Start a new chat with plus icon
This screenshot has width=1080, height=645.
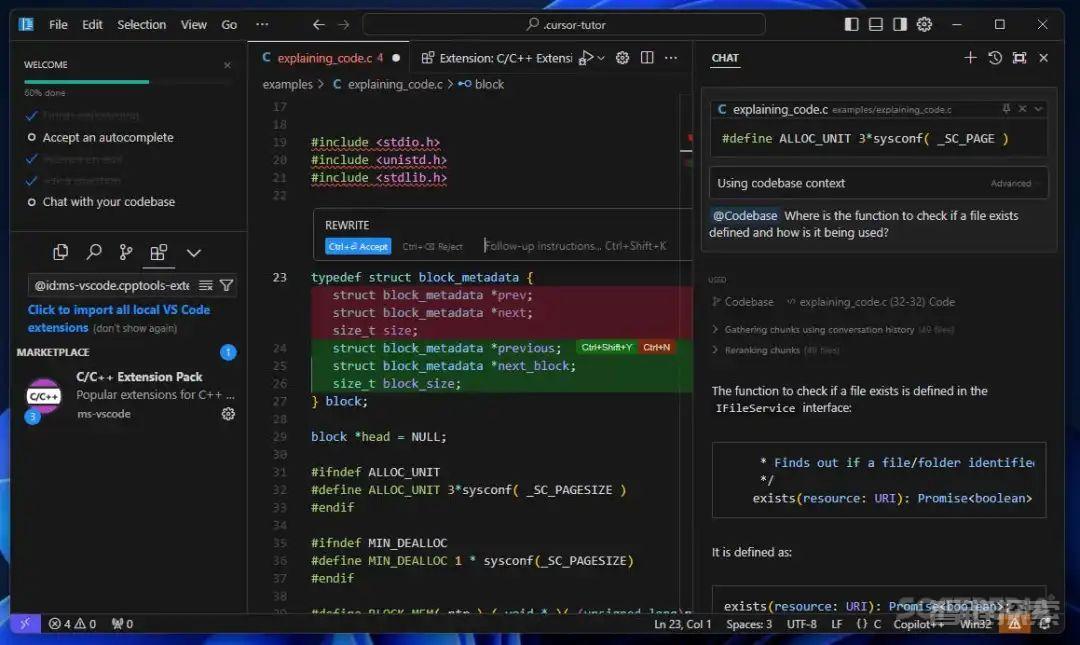click(970, 58)
